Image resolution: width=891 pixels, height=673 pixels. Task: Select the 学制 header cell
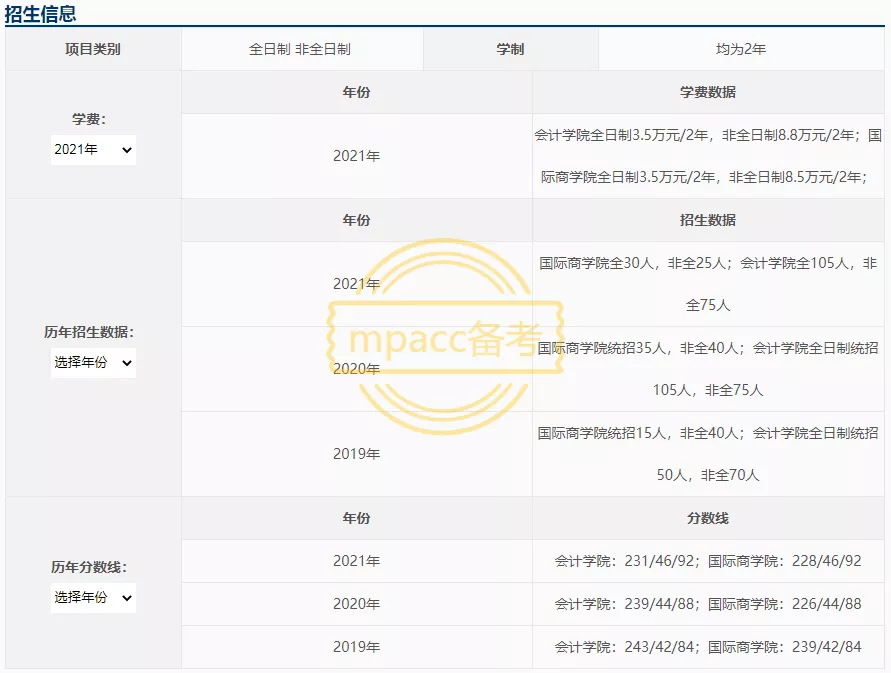tap(511, 48)
